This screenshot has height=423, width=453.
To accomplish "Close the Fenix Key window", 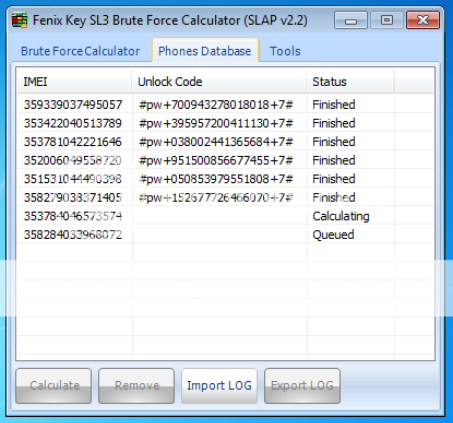I will (x=423, y=20).
